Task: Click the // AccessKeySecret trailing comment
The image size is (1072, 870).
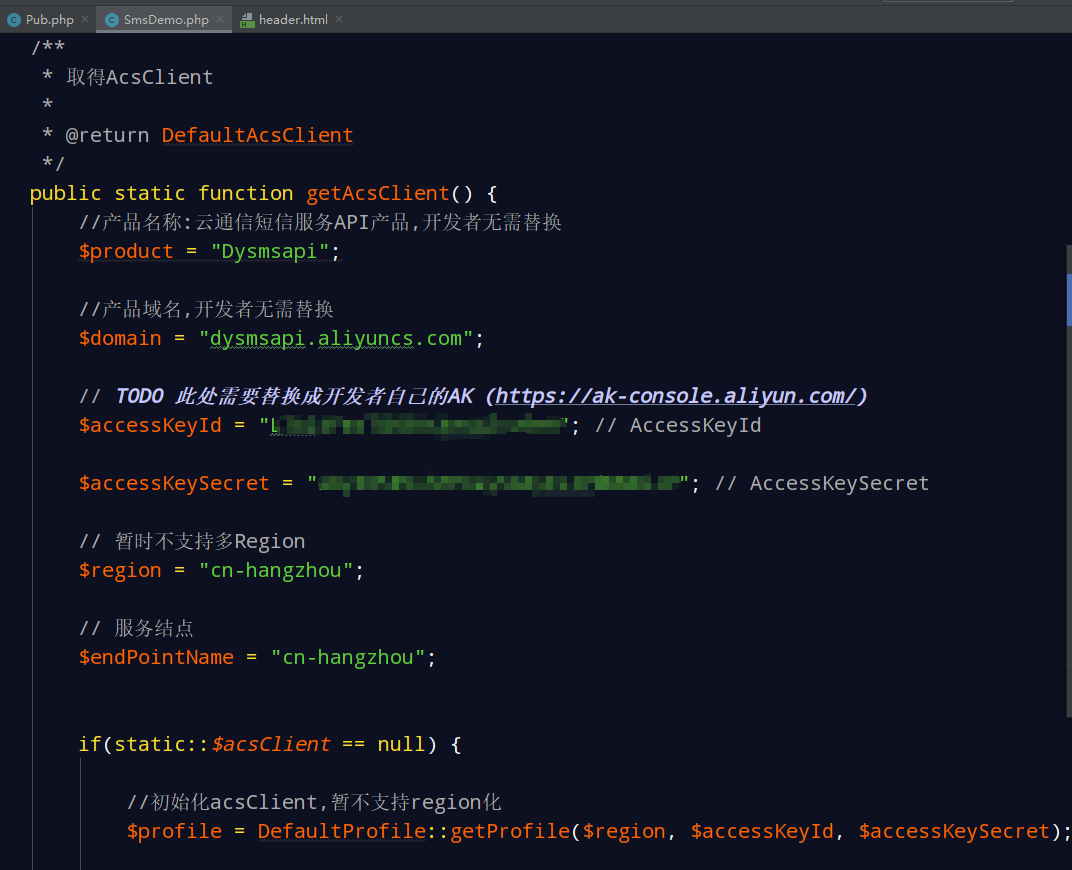Action: point(822,483)
